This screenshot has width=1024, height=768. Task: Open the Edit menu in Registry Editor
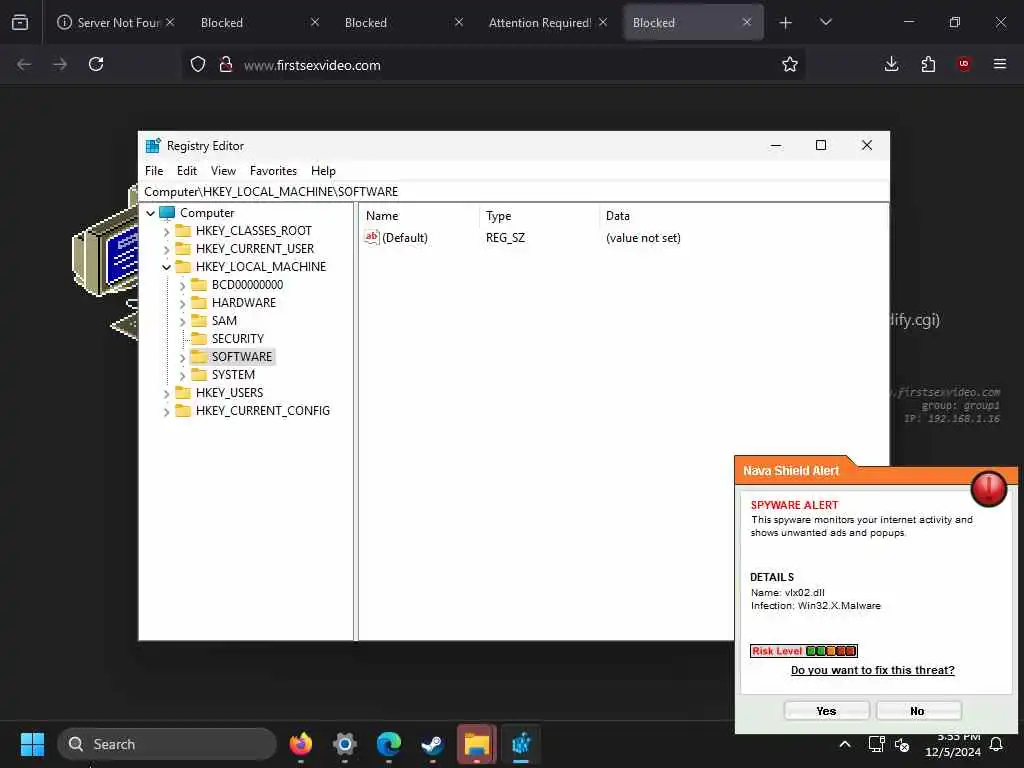coord(187,170)
